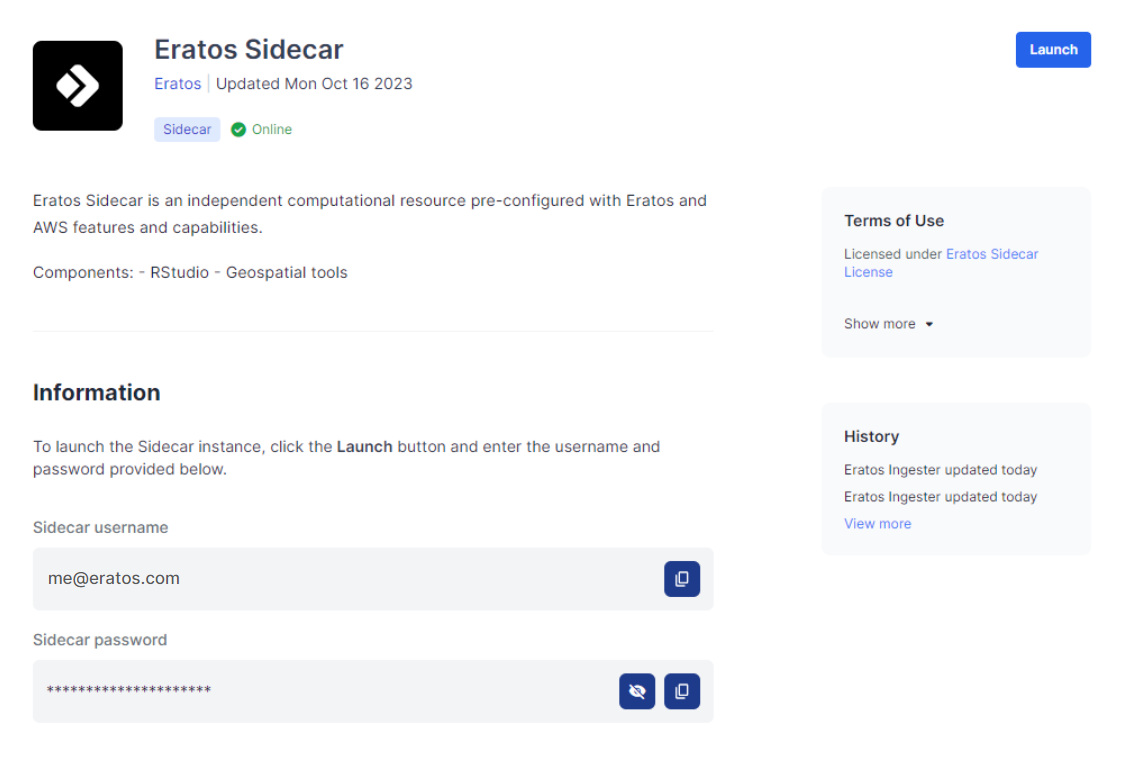
Task: Click the Eratos Sidecar title heading
Action: pyautogui.click(x=249, y=50)
